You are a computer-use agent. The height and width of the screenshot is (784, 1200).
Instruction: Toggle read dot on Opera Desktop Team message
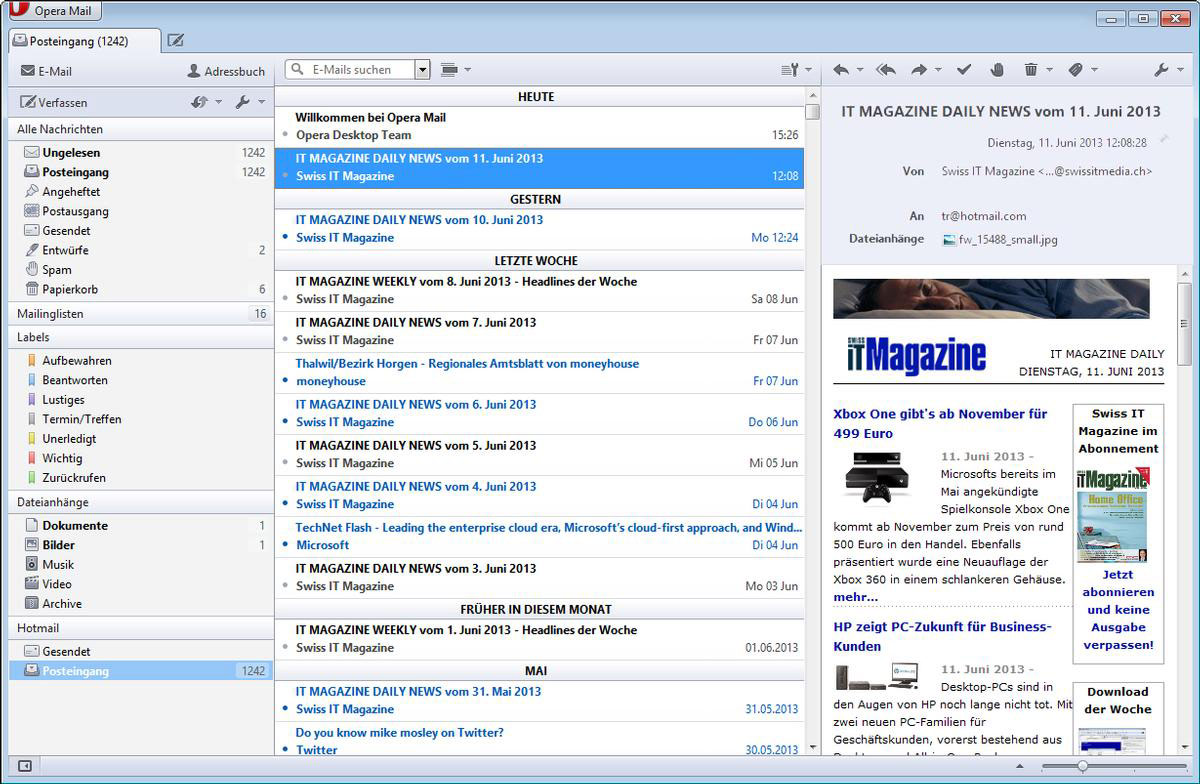tap(285, 135)
